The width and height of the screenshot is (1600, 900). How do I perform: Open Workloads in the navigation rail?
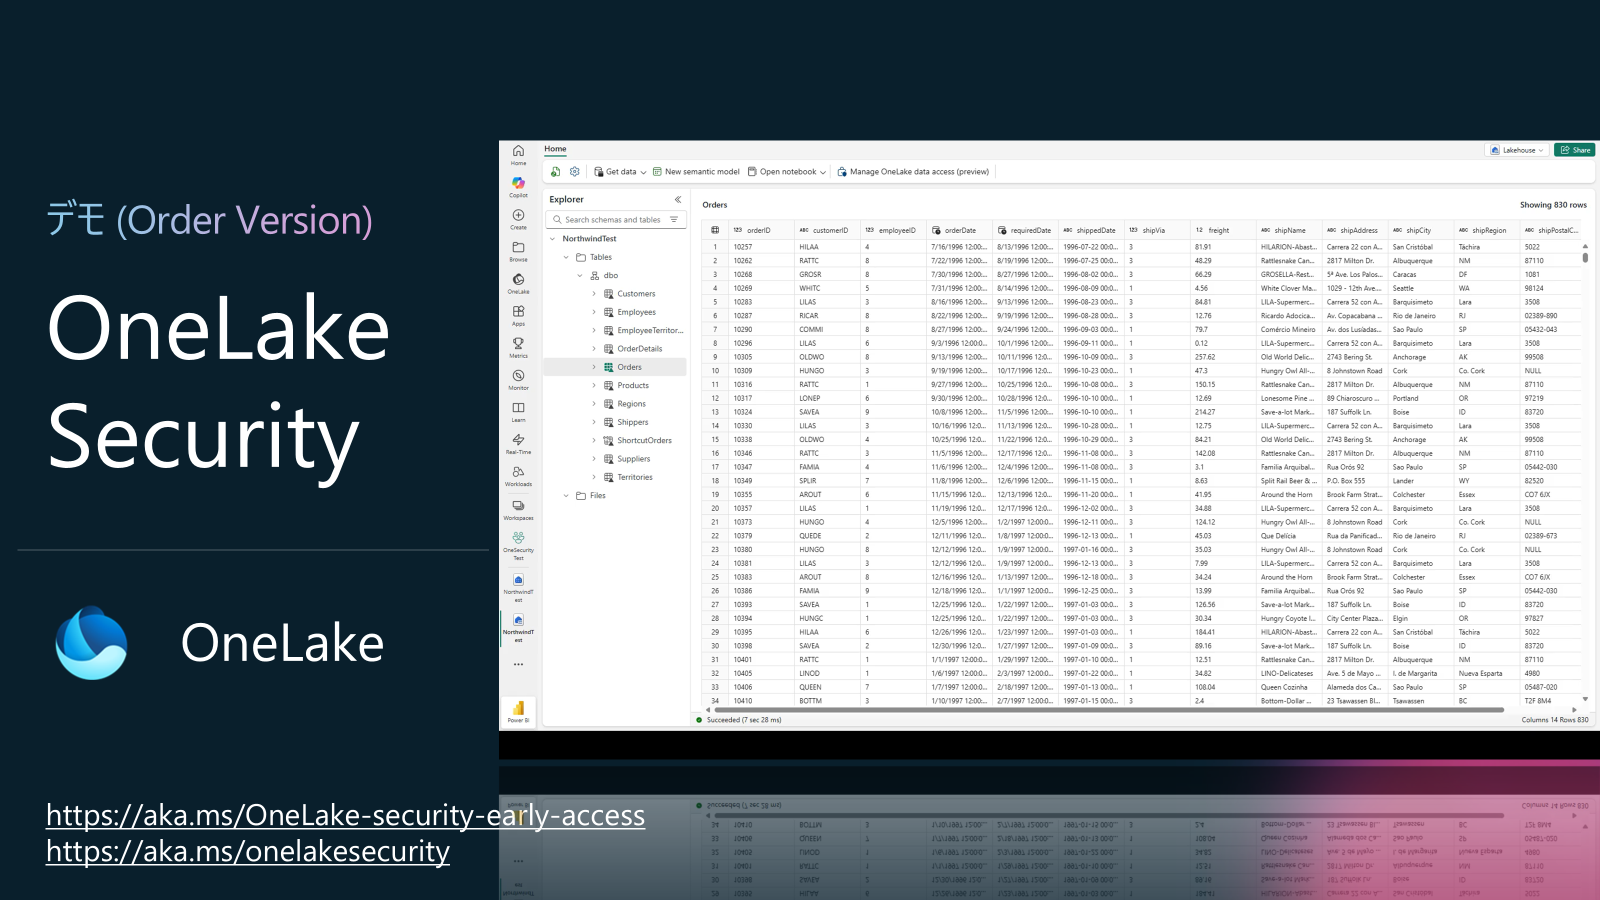[x=518, y=475]
